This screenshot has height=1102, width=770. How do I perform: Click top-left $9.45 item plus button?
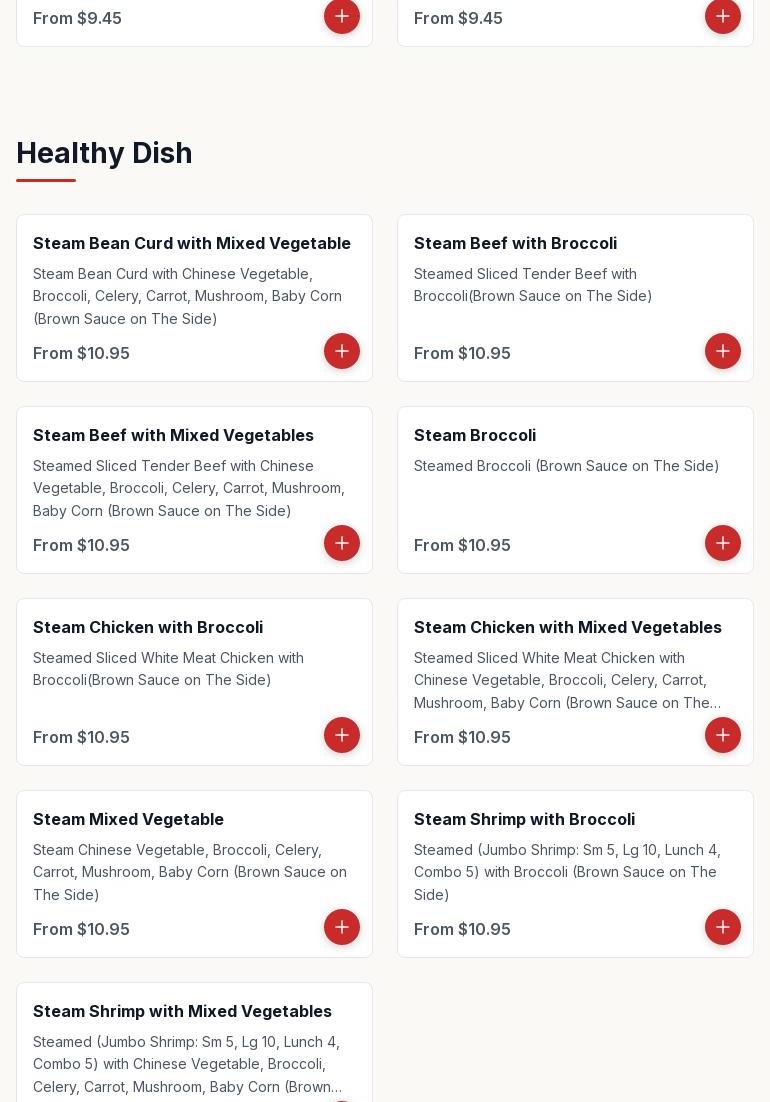(x=342, y=16)
